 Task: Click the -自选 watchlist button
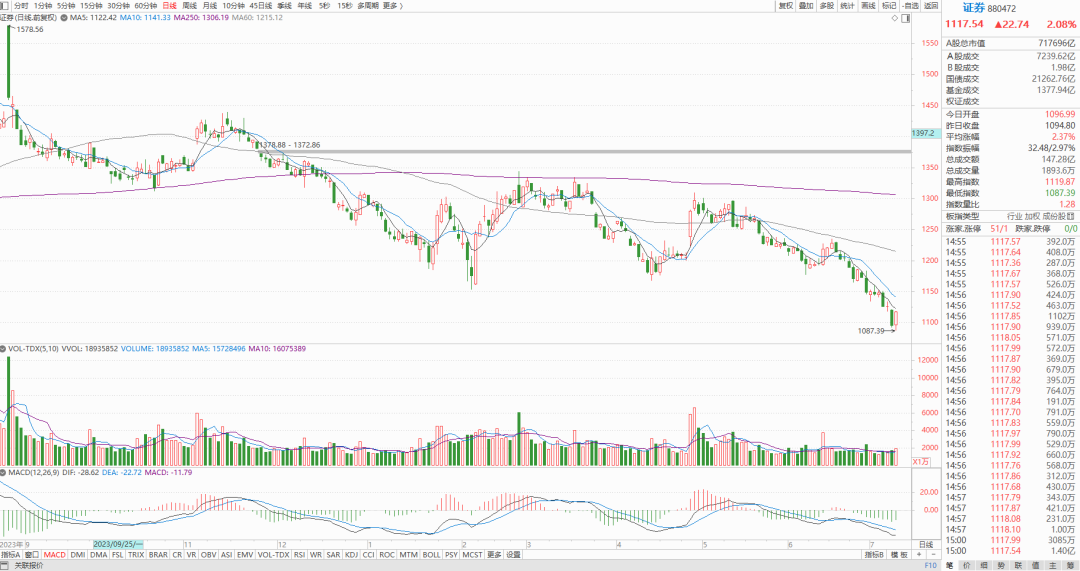[x=910, y=6]
